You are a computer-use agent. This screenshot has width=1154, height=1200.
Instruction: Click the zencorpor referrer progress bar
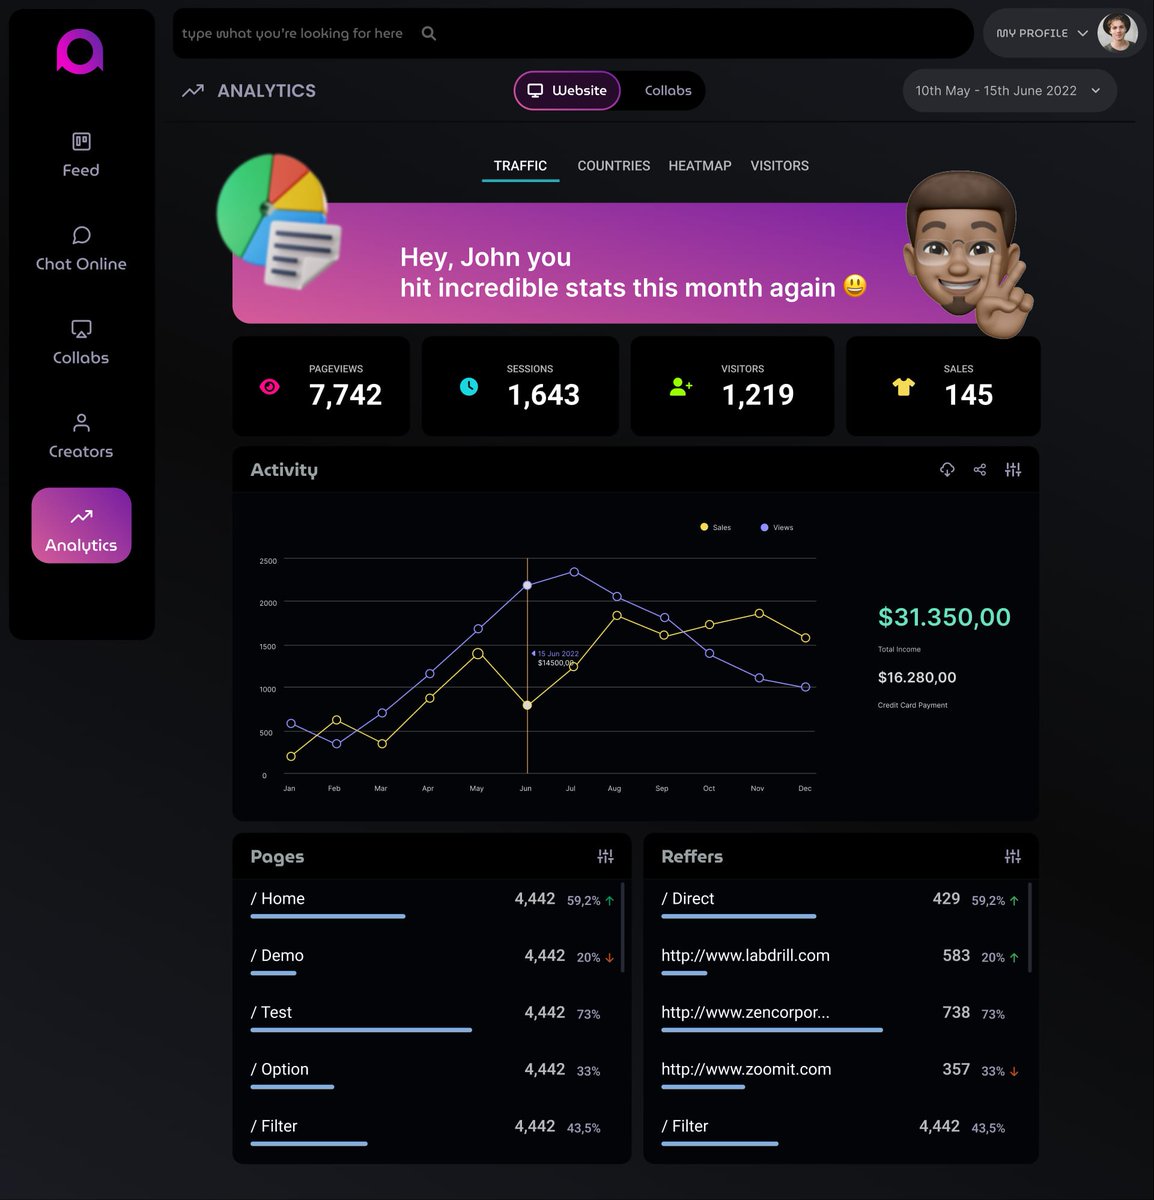click(x=772, y=1030)
